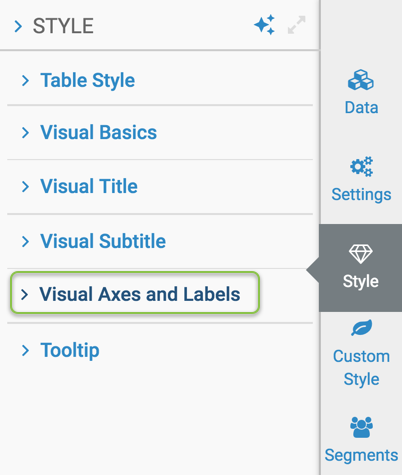Click the Segments people icon
The width and height of the screenshot is (402, 475).
click(x=361, y=427)
